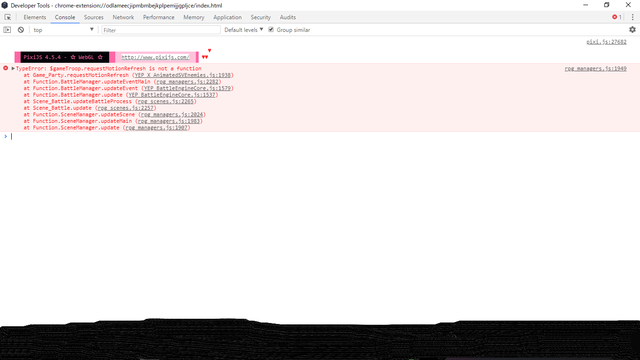Open the rpg_managers.js:1907 link
The image size is (640, 360).
(x=156, y=127)
